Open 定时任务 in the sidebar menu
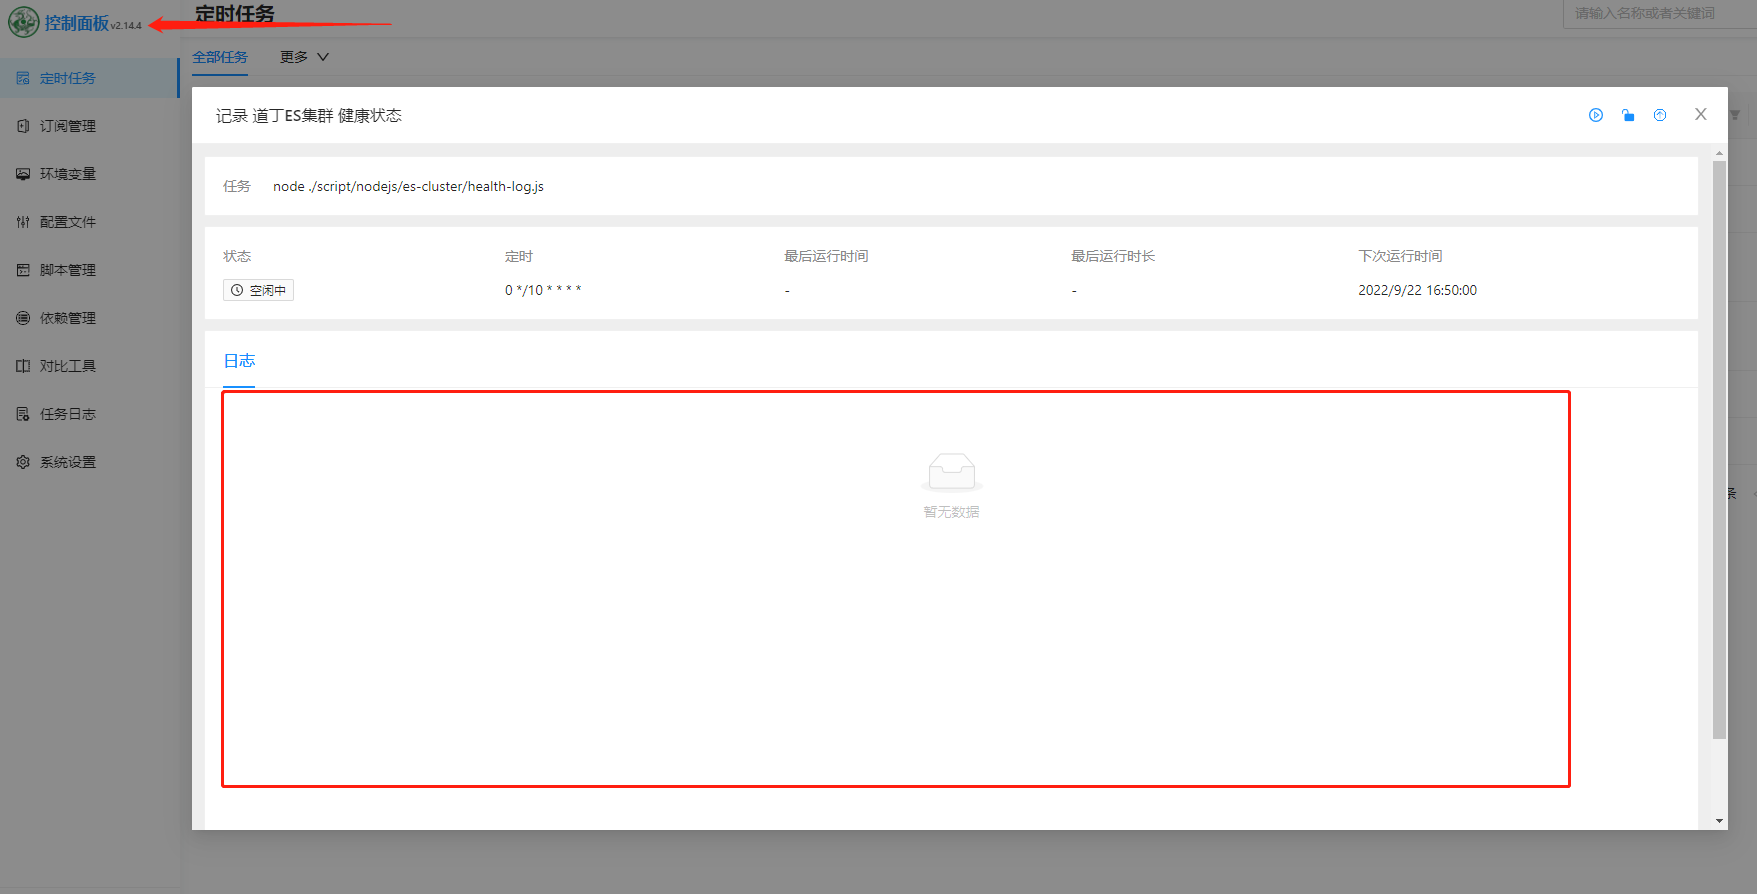The height and width of the screenshot is (894, 1757). point(90,78)
